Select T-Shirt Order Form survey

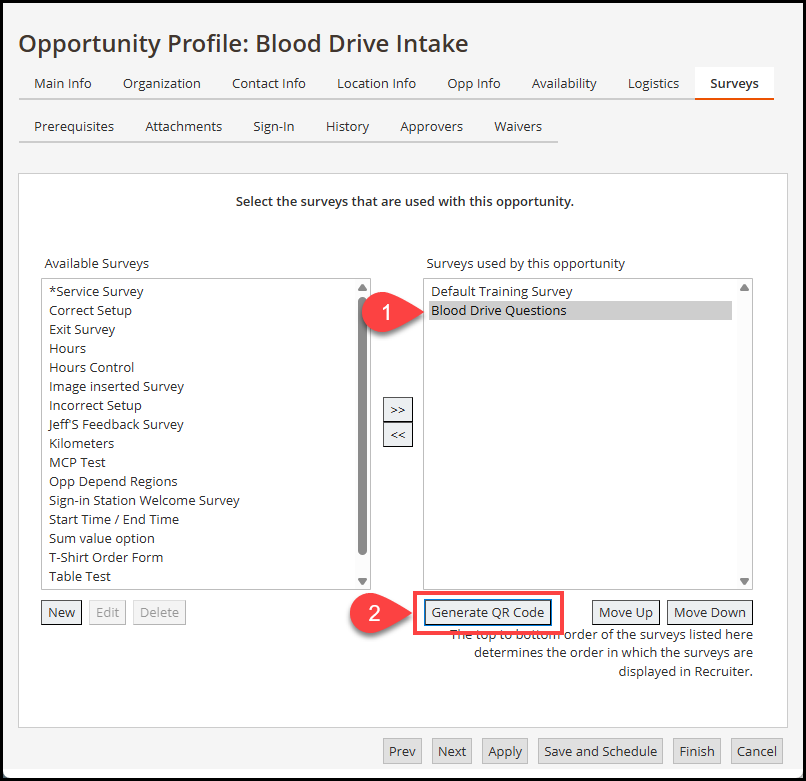pyautogui.click(x=106, y=557)
